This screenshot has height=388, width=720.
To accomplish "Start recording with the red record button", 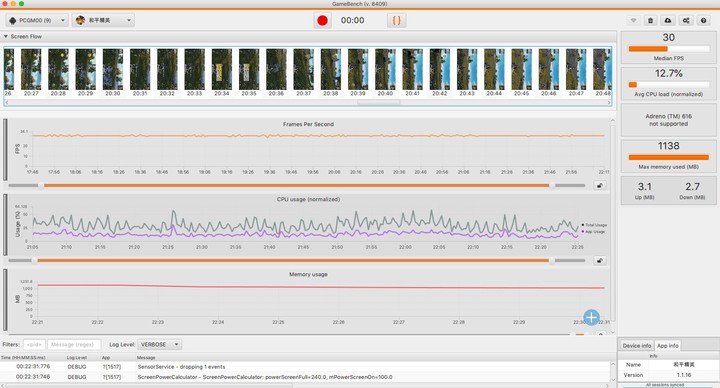I will pyautogui.click(x=322, y=21).
